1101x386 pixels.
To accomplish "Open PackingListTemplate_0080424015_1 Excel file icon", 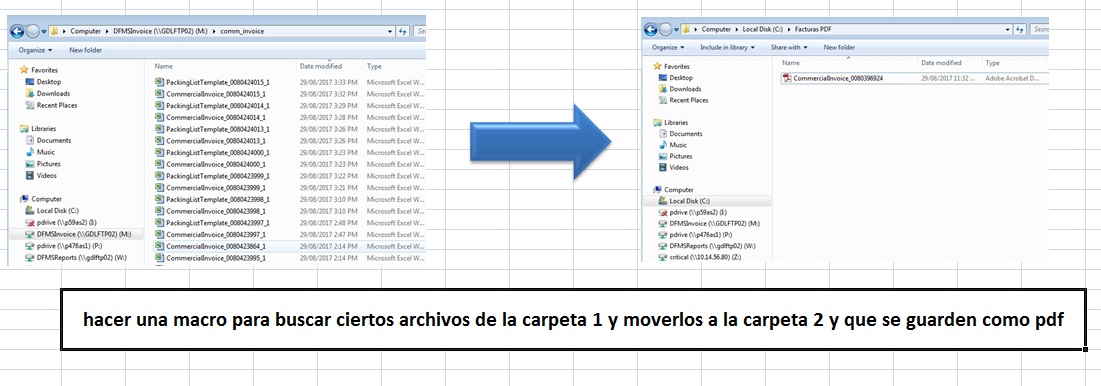I will pyautogui.click(x=159, y=82).
